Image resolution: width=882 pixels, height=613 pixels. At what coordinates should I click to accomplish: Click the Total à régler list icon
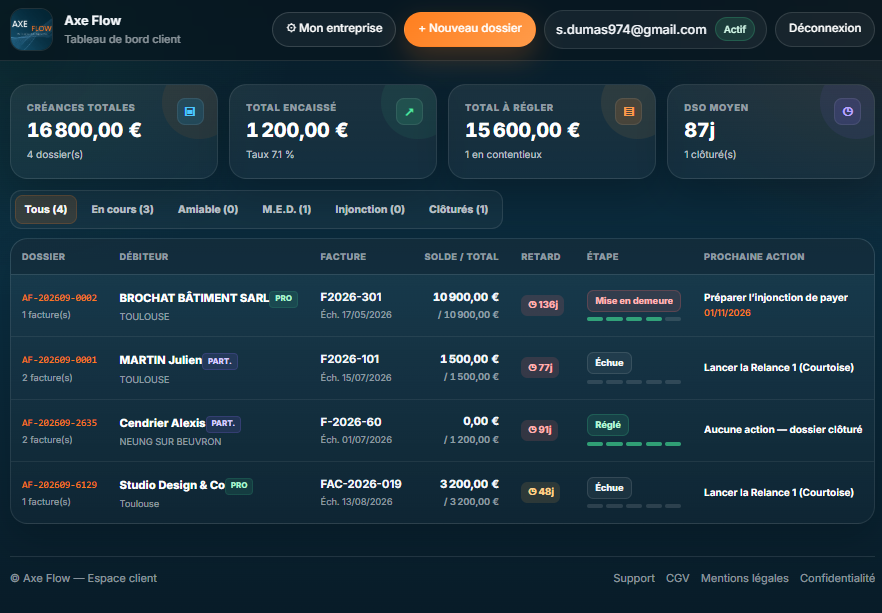tap(629, 111)
